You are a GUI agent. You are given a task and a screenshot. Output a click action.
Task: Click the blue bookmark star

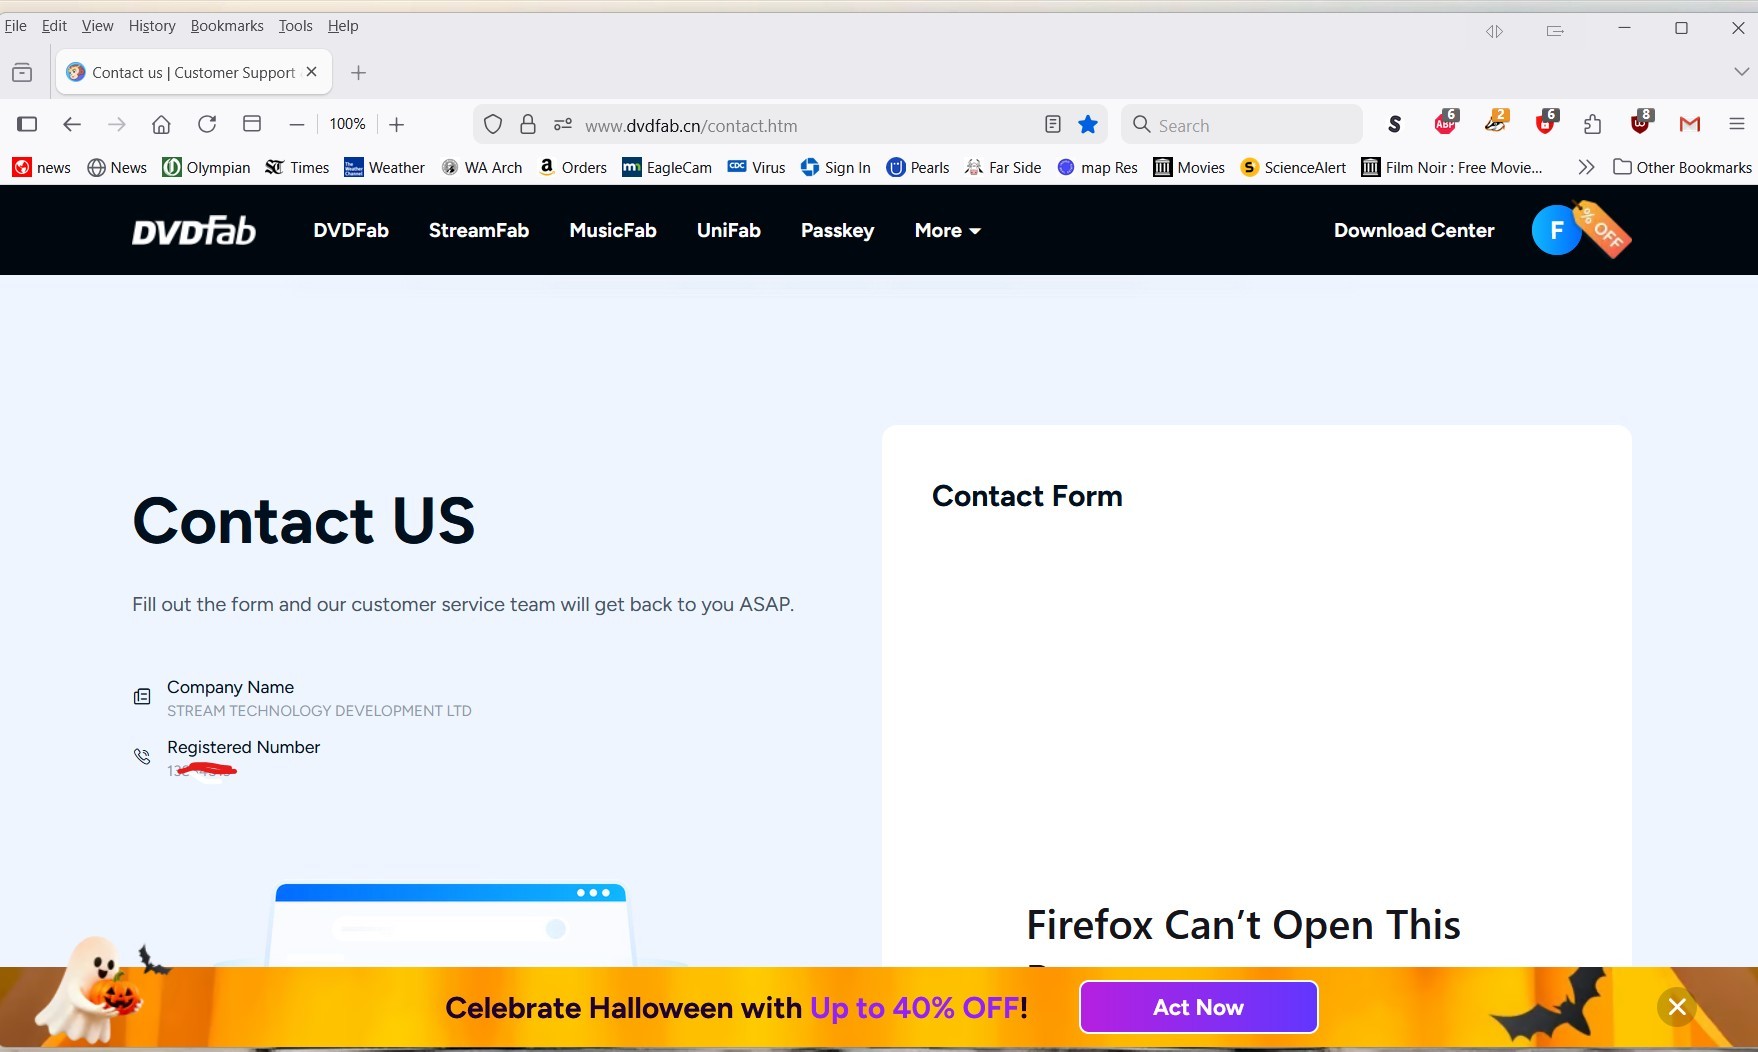pyautogui.click(x=1088, y=124)
